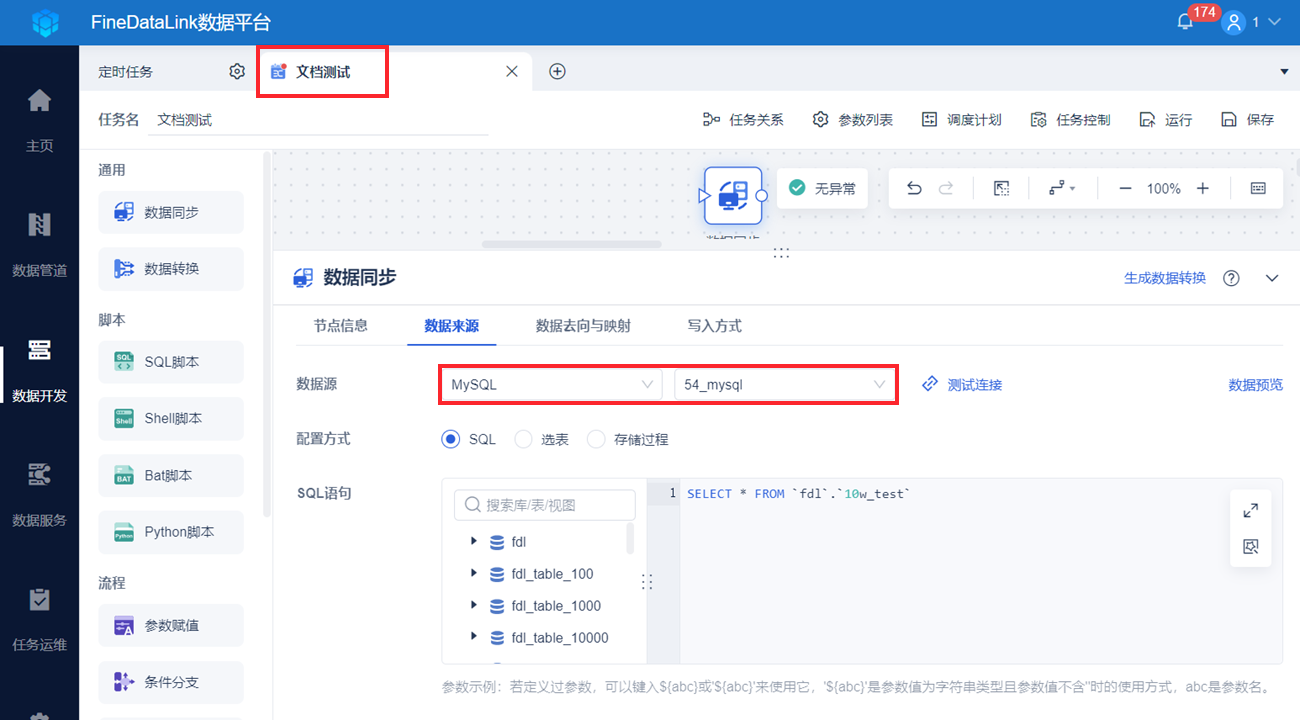This screenshot has height=720, width=1300.
Task: Click 运行 to run the task
Action: click(x=1166, y=120)
